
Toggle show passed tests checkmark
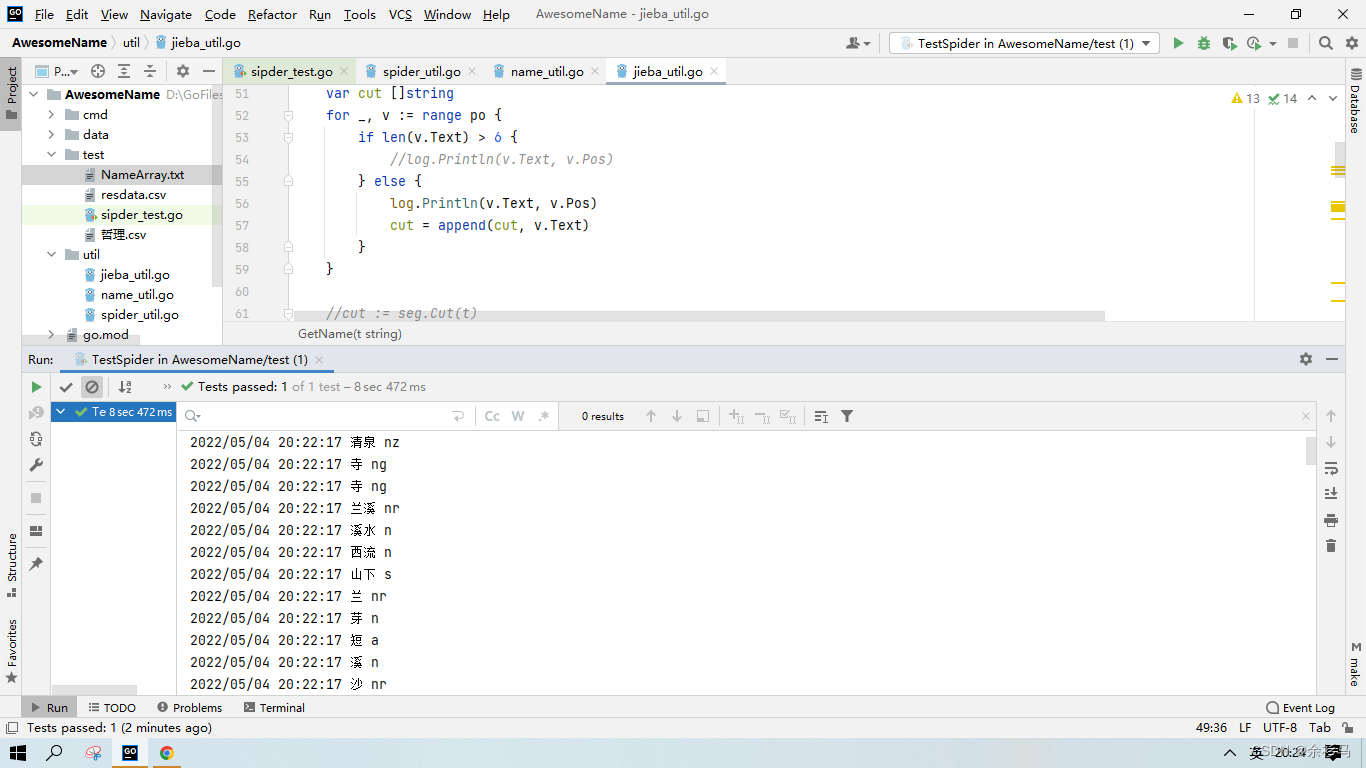(66, 387)
